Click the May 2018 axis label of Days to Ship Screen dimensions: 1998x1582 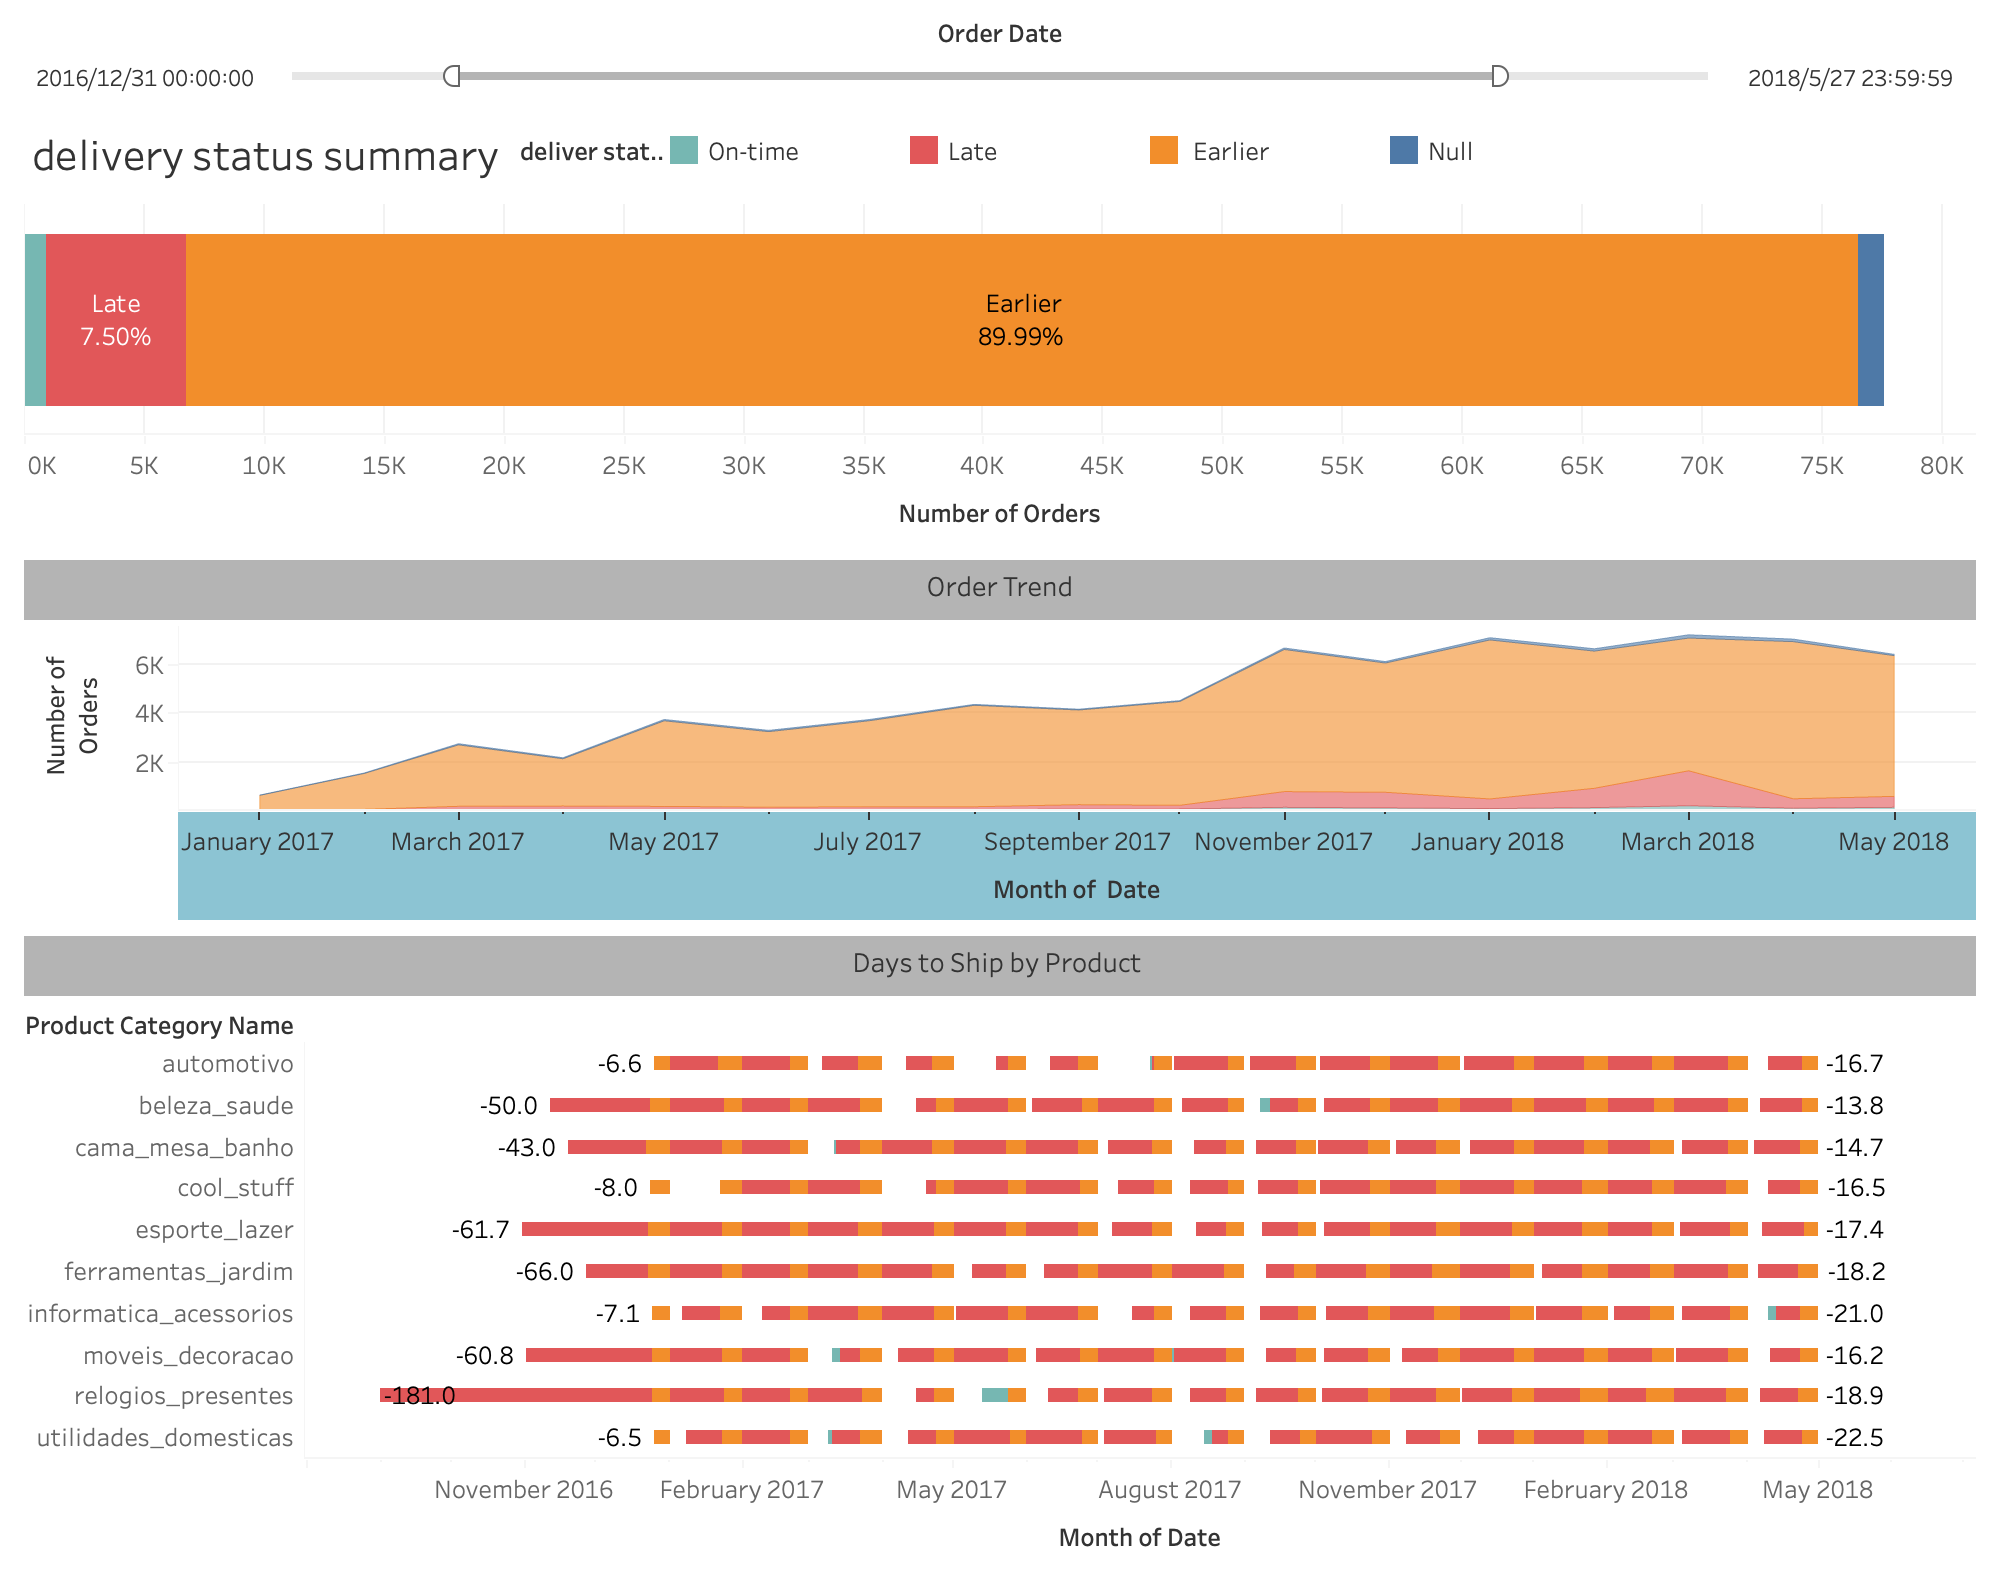click(1817, 1490)
